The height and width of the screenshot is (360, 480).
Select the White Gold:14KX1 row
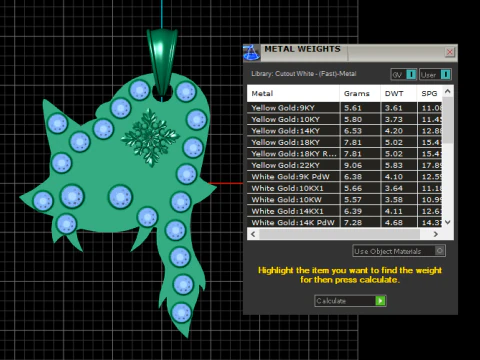[345, 211]
